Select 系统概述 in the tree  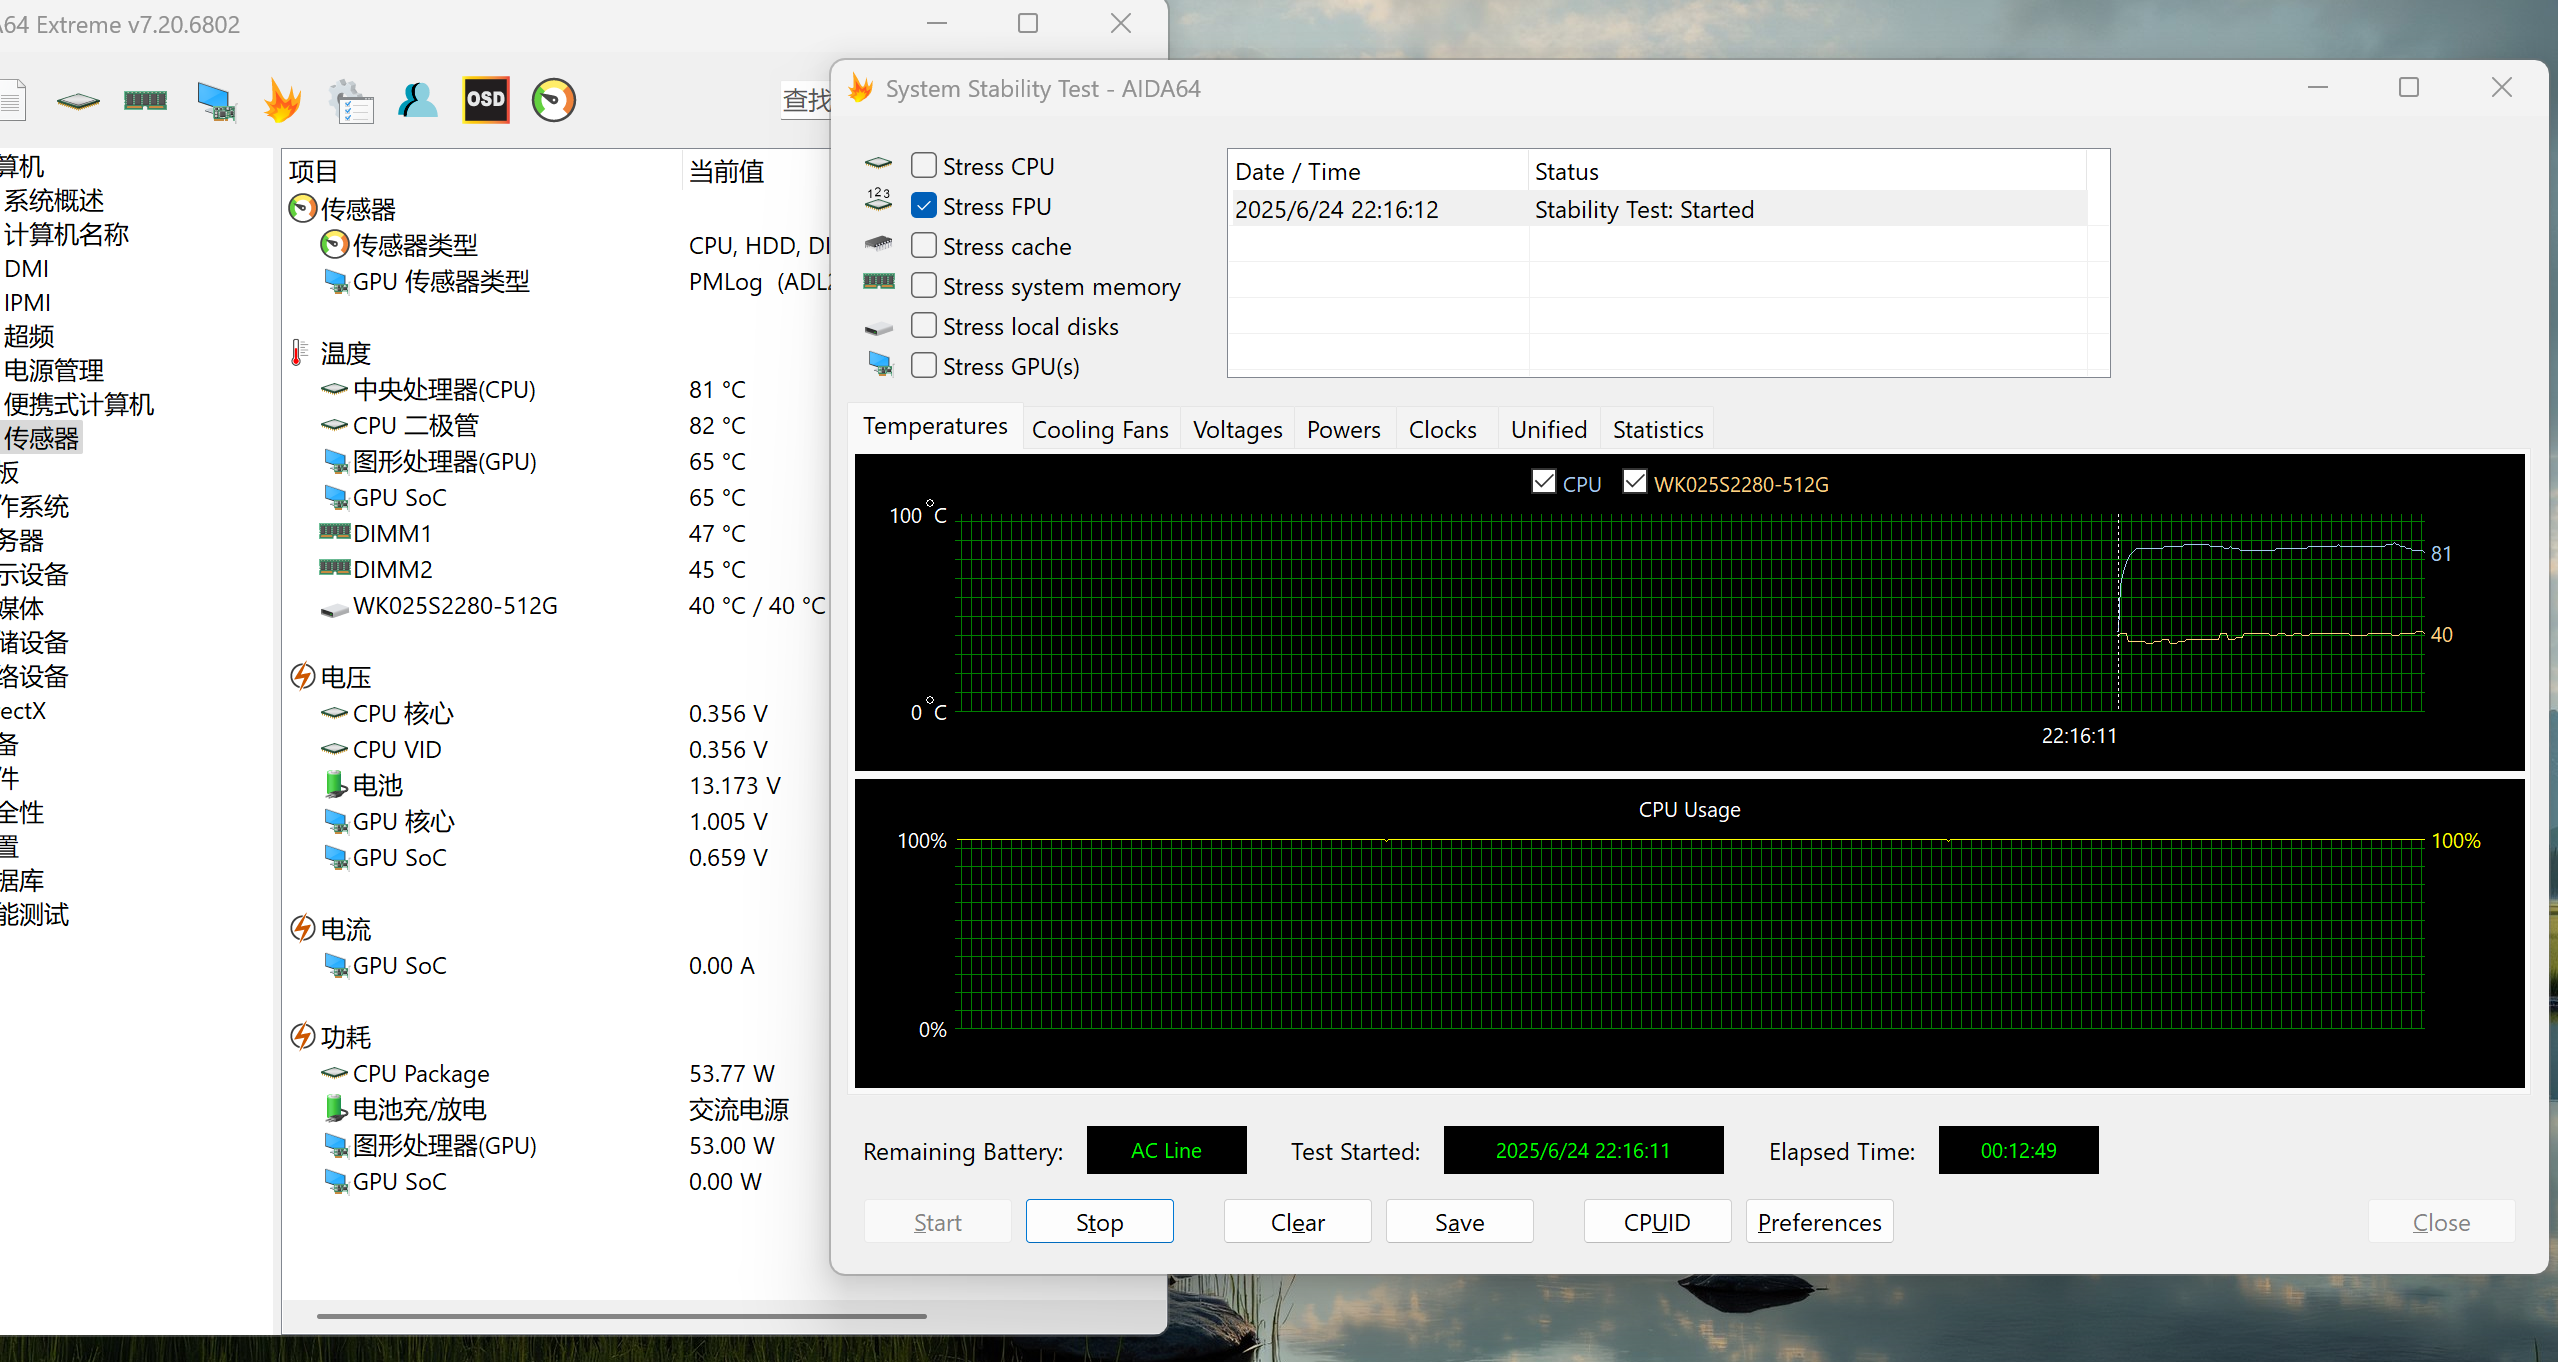[54, 201]
